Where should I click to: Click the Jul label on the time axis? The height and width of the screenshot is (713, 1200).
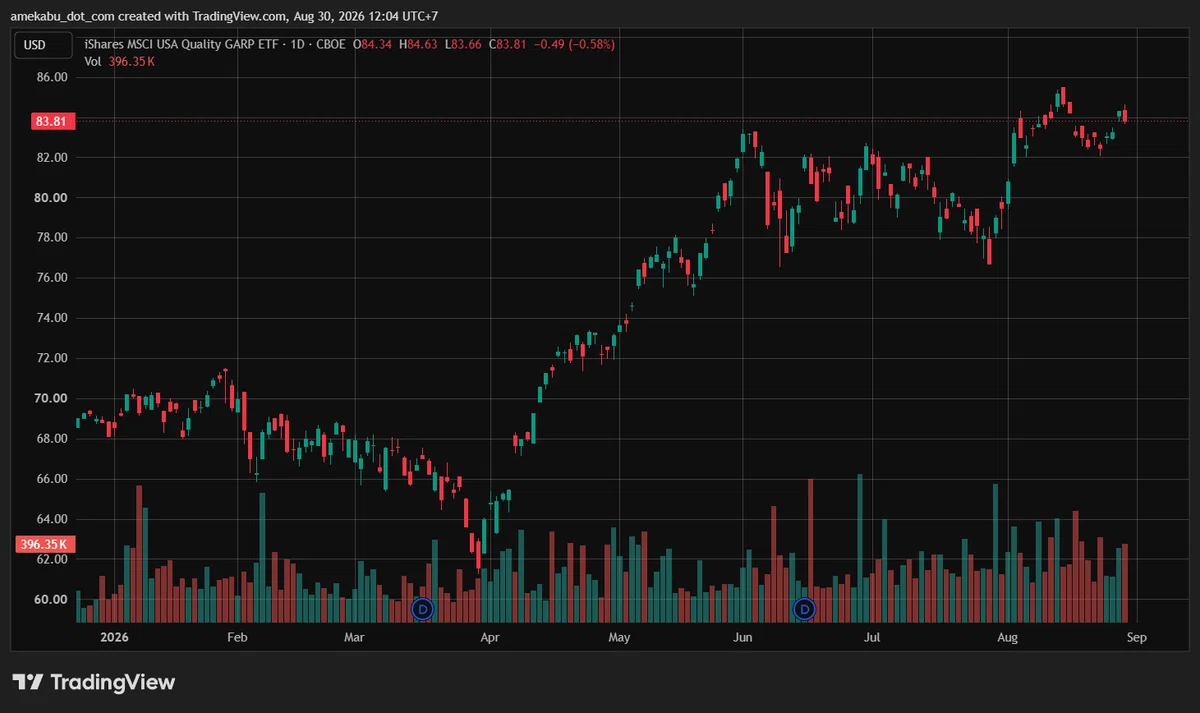tap(872, 636)
